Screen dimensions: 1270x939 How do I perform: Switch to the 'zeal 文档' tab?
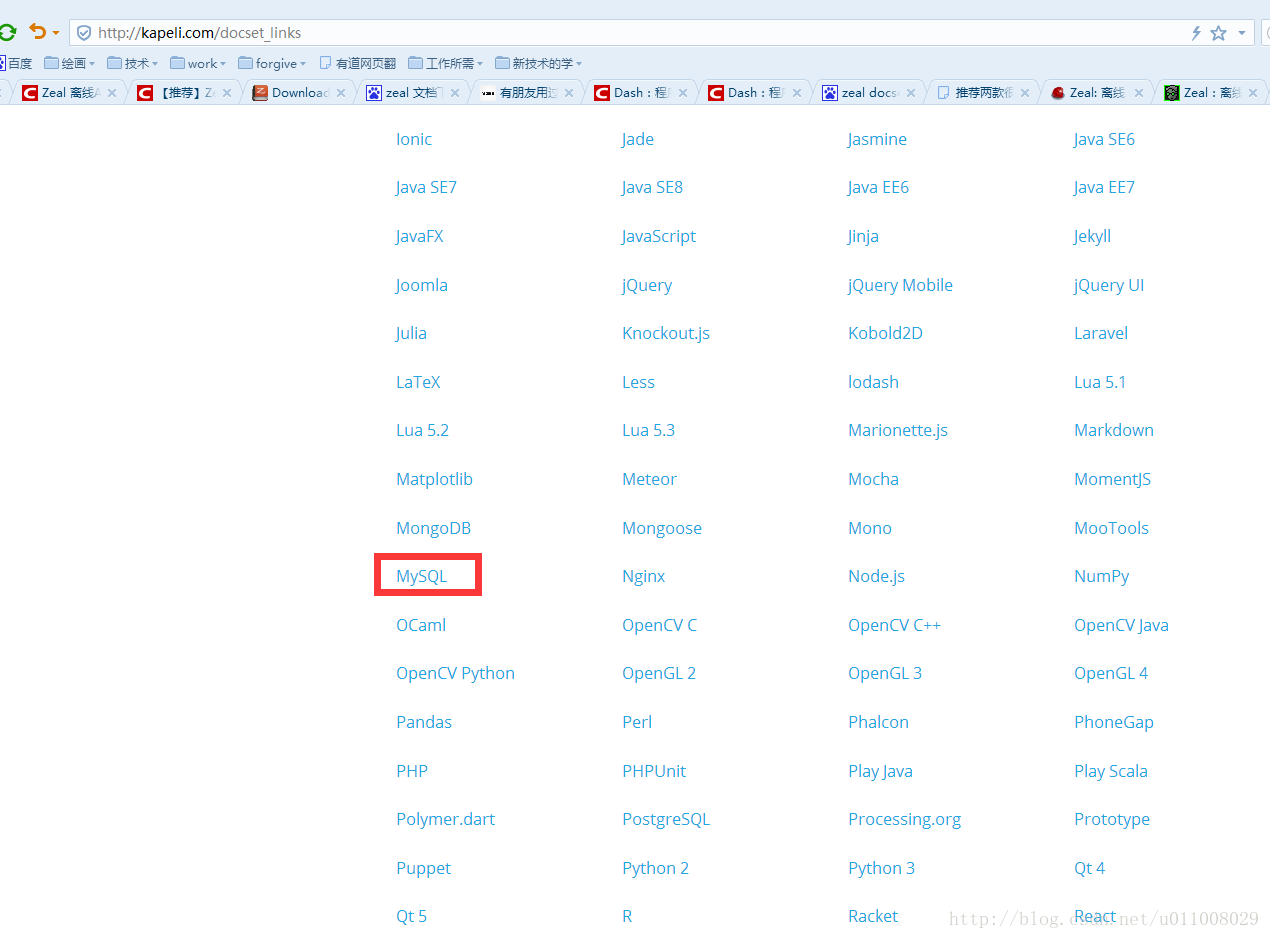pyautogui.click(x=414, y=93)
